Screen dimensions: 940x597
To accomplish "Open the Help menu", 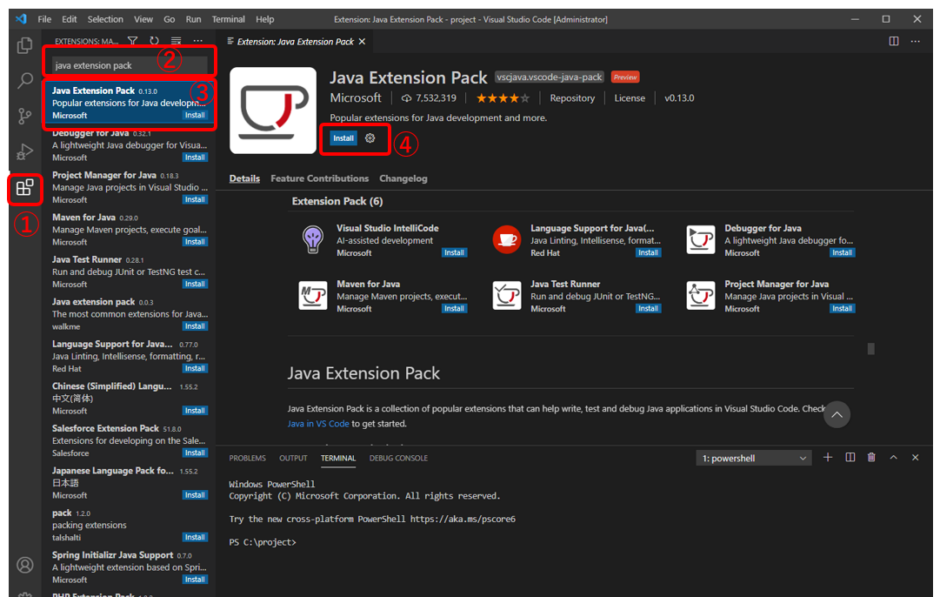I will pos(264,19).
